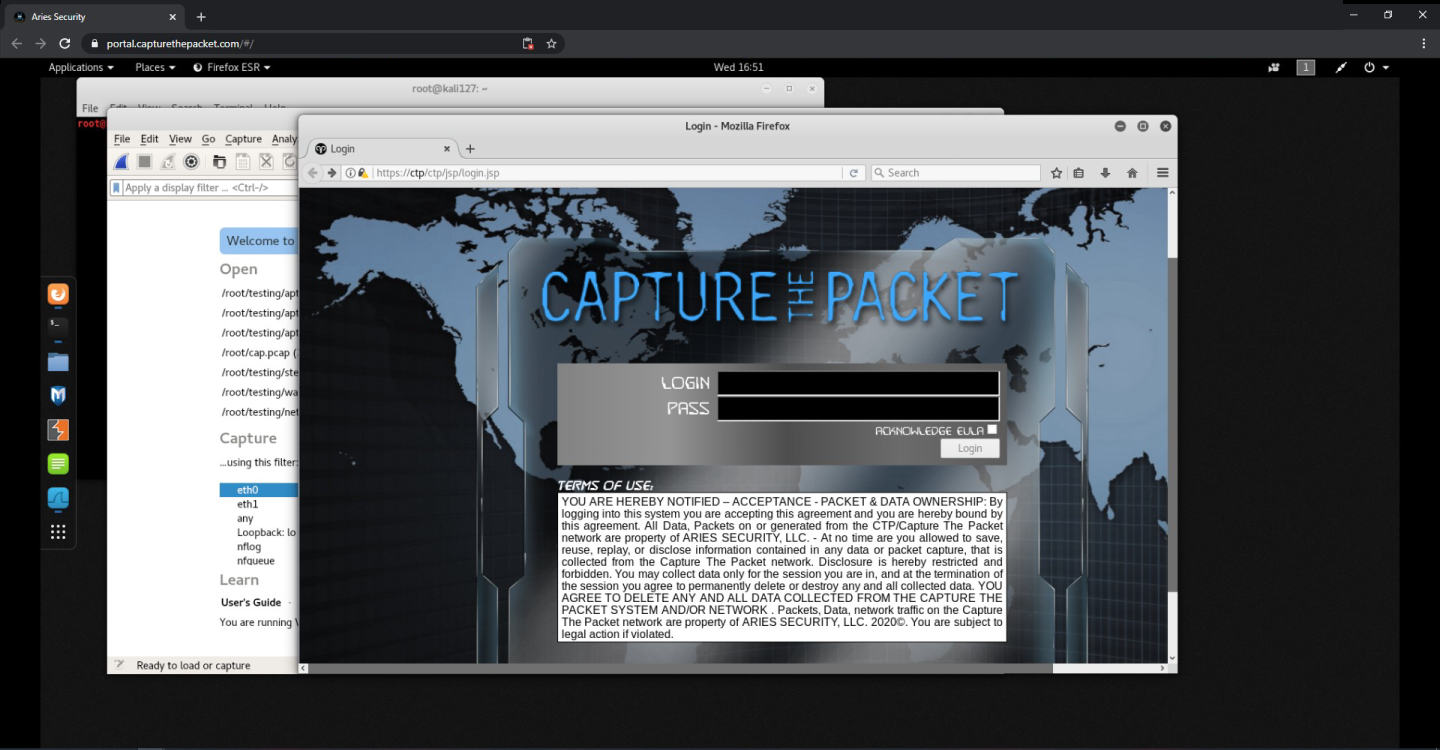This screenshot has height=750, width=1440.
Task: Open the Applications menu in Kali top bar
Action: click(81, 67)
